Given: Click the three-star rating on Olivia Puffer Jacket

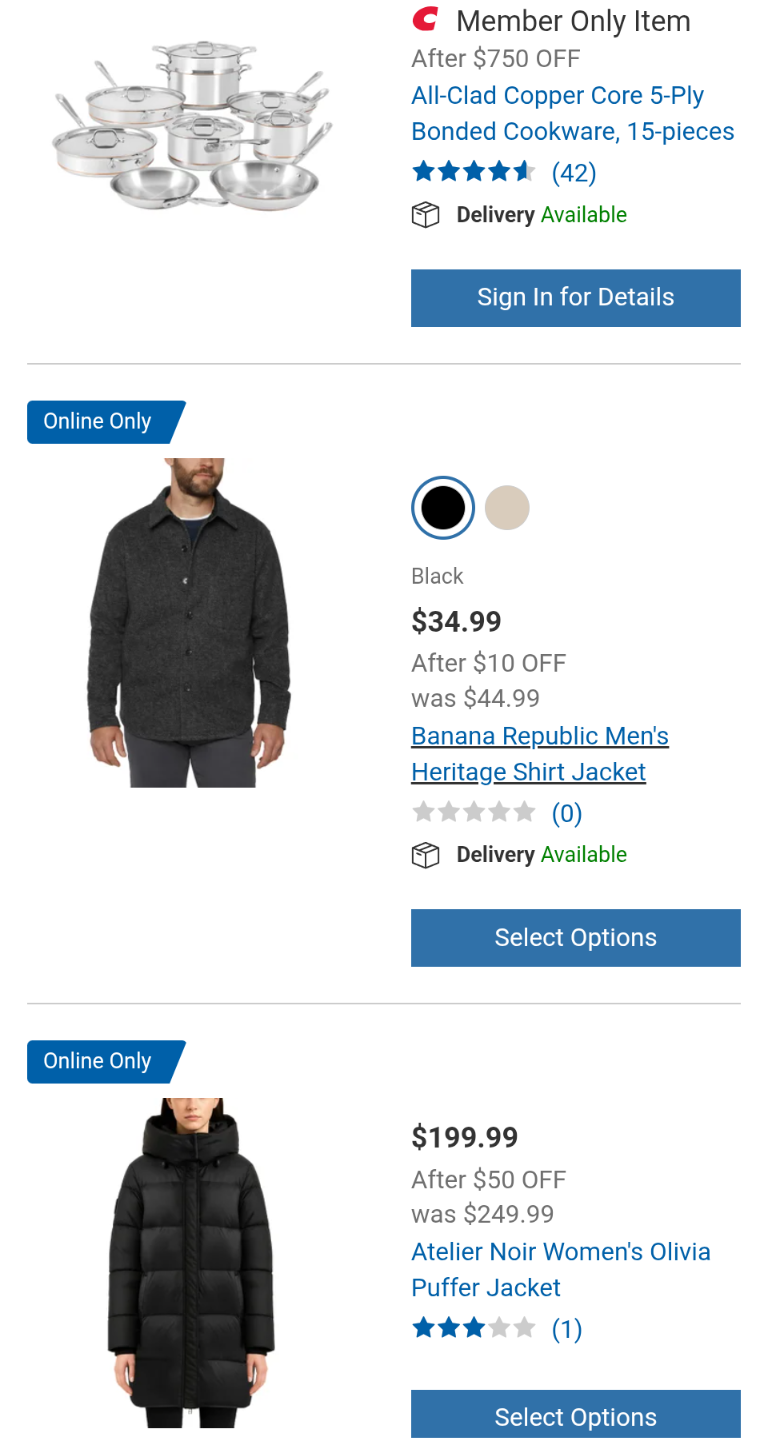Looking at the screenshot, I should [474, 1328].
